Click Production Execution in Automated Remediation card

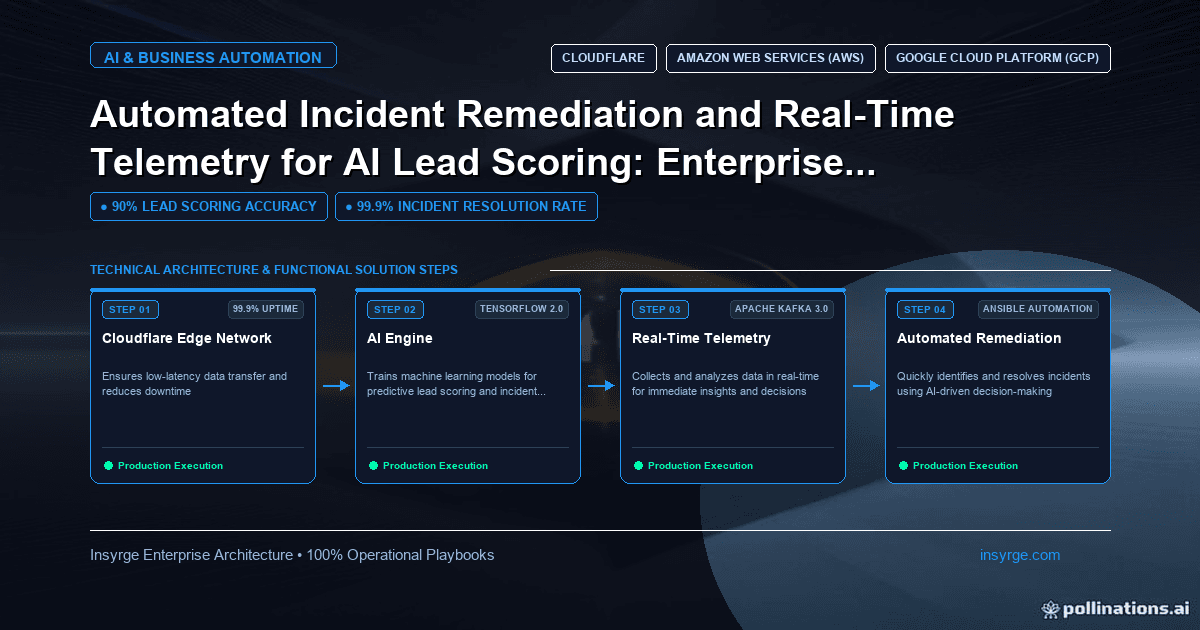[x=965, y=466]
